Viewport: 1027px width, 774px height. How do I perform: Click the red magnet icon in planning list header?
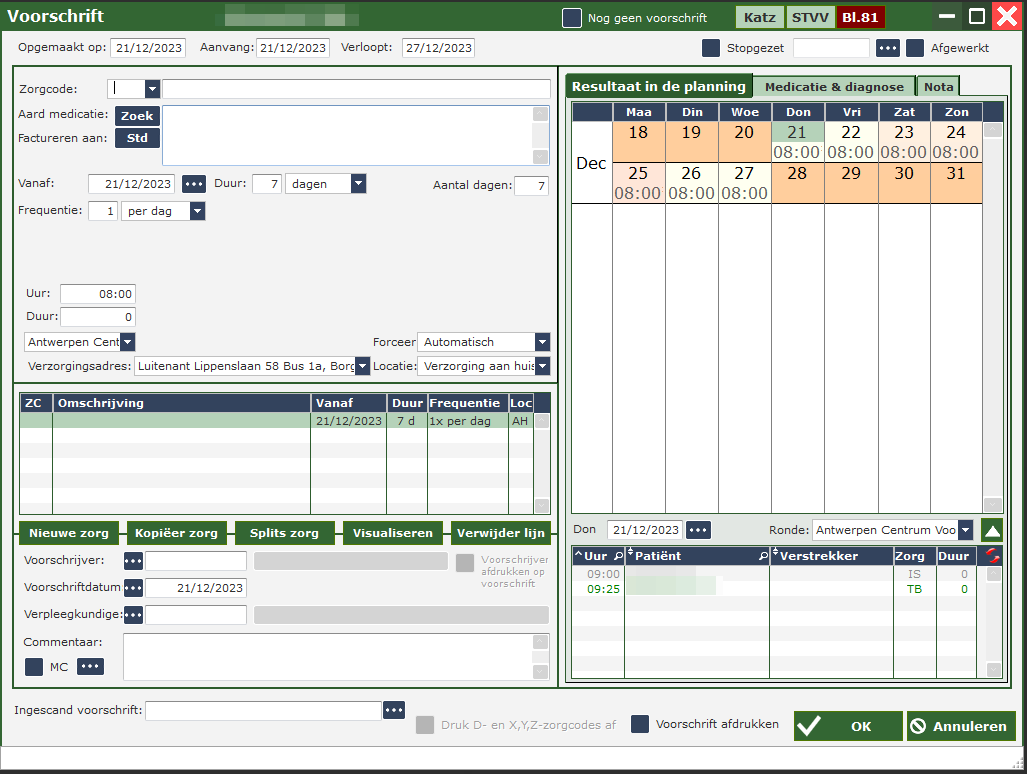click(x=992, y=556)
